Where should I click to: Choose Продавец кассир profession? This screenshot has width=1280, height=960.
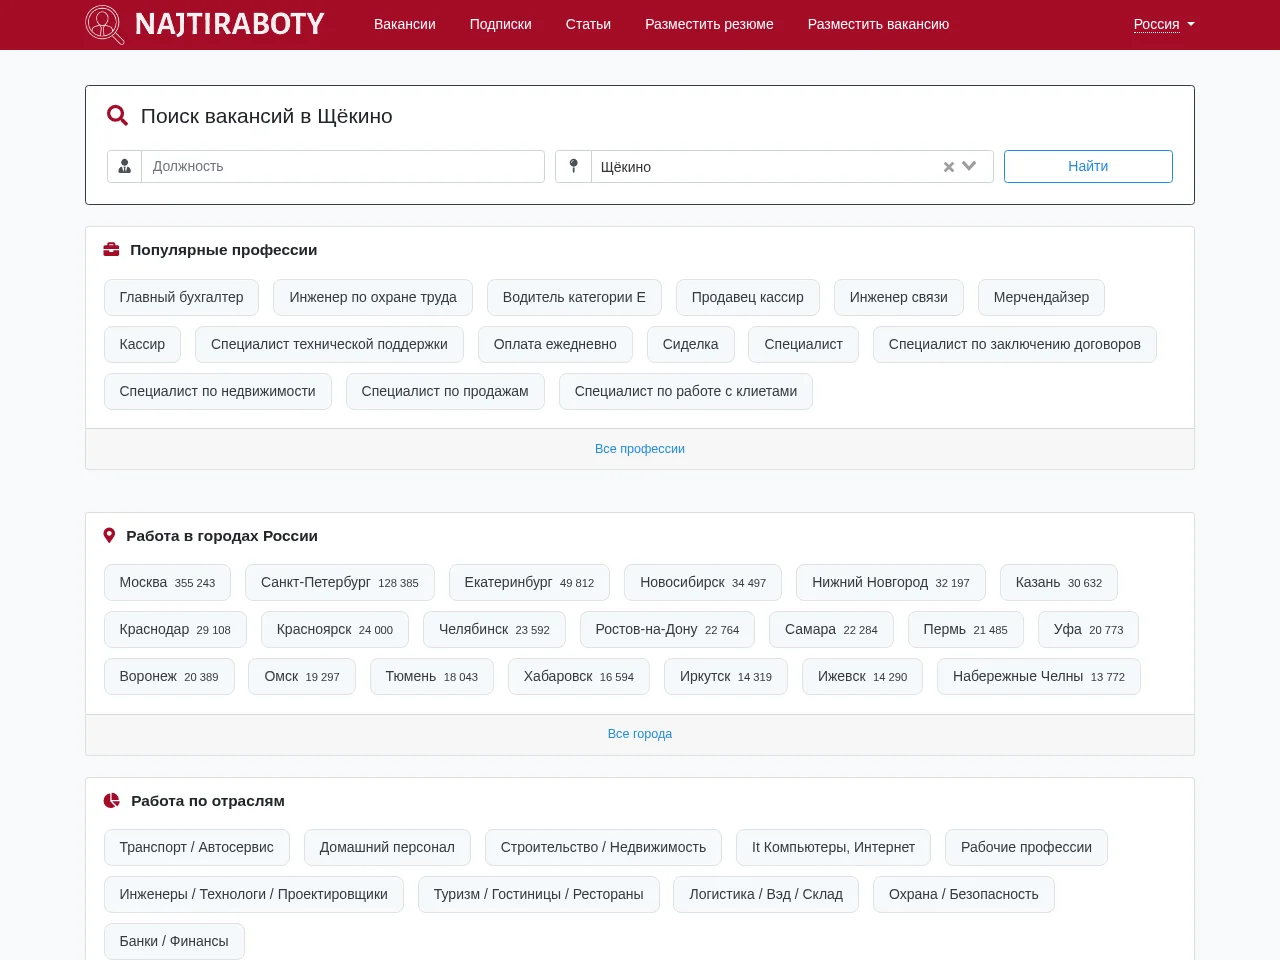pyautogui.click(x=748, y=297)
